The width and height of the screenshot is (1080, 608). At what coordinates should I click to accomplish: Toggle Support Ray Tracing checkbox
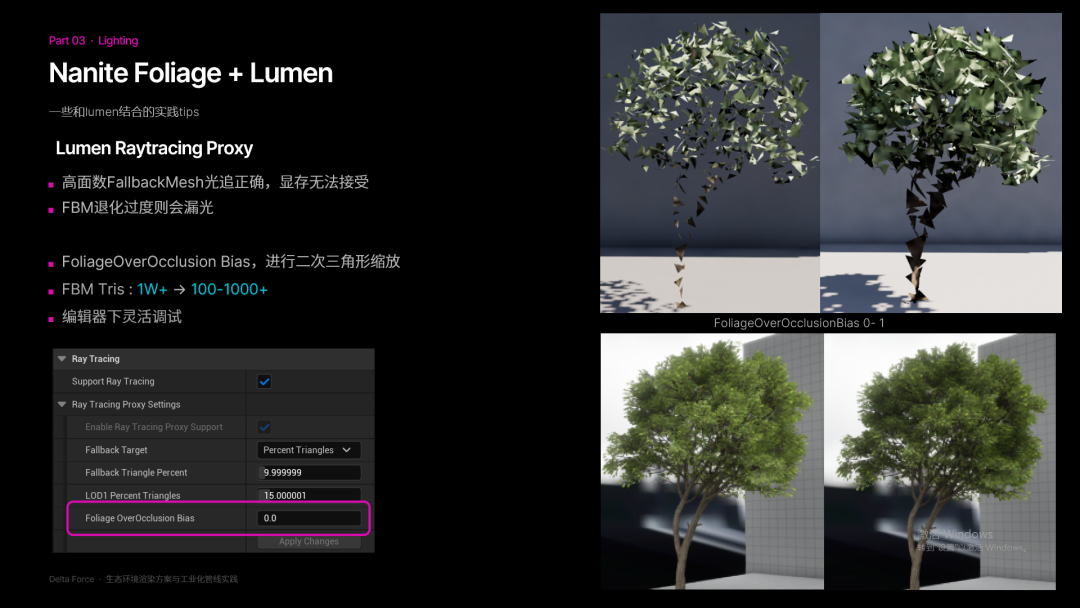tap(264, 381)
